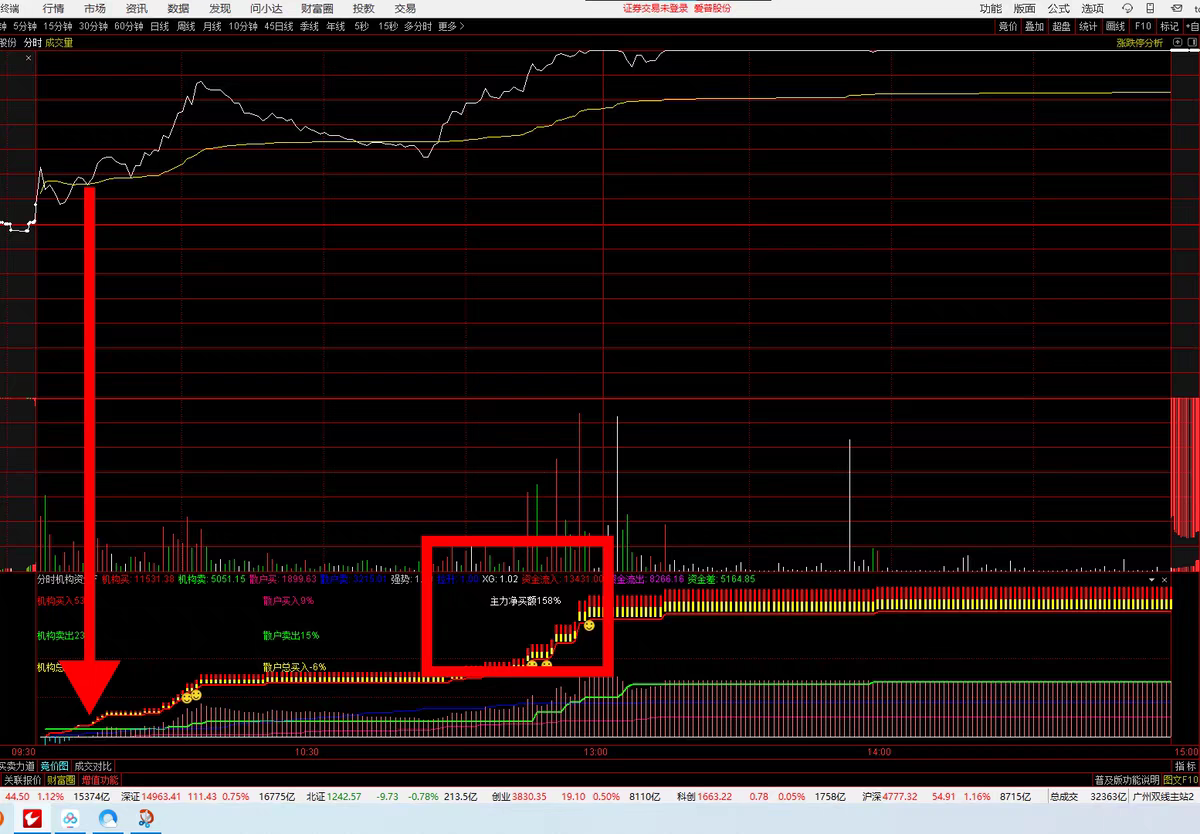Switch to the 成交对比 tab
This screenshot has height=834, width=1200.
click(93, 766)
